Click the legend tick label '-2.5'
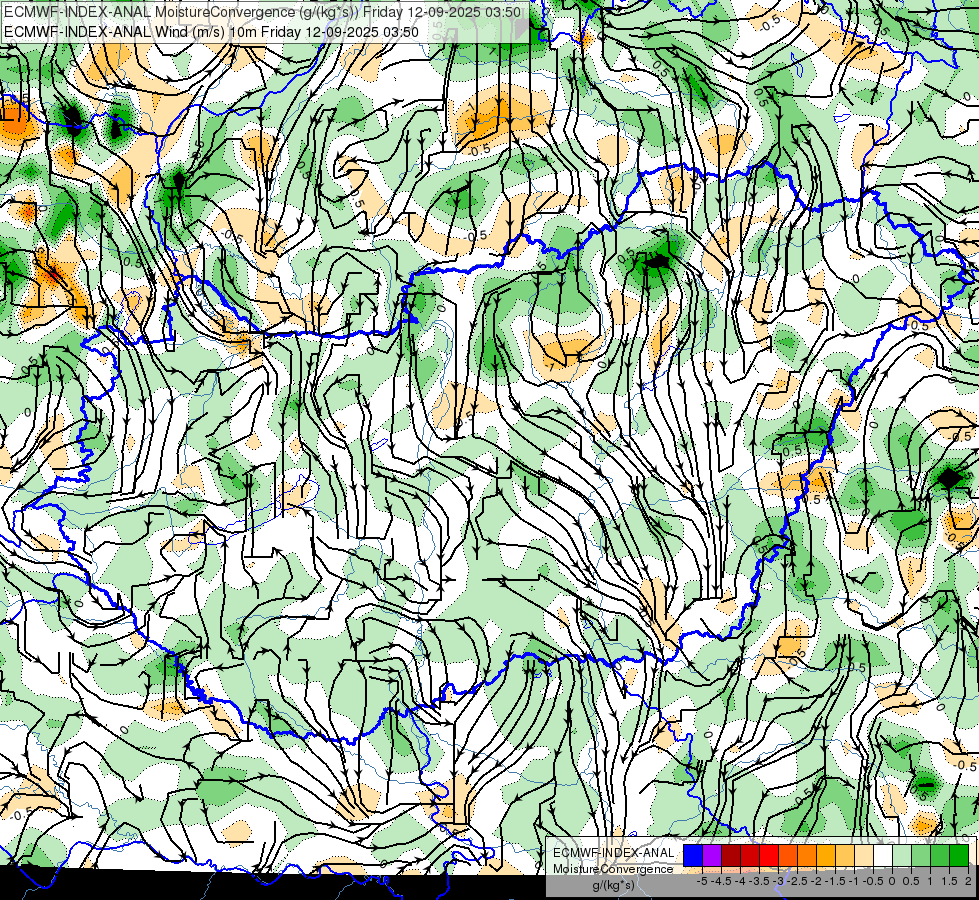The height and width of the screenshot is (900, 979). (x=797, y=881)
